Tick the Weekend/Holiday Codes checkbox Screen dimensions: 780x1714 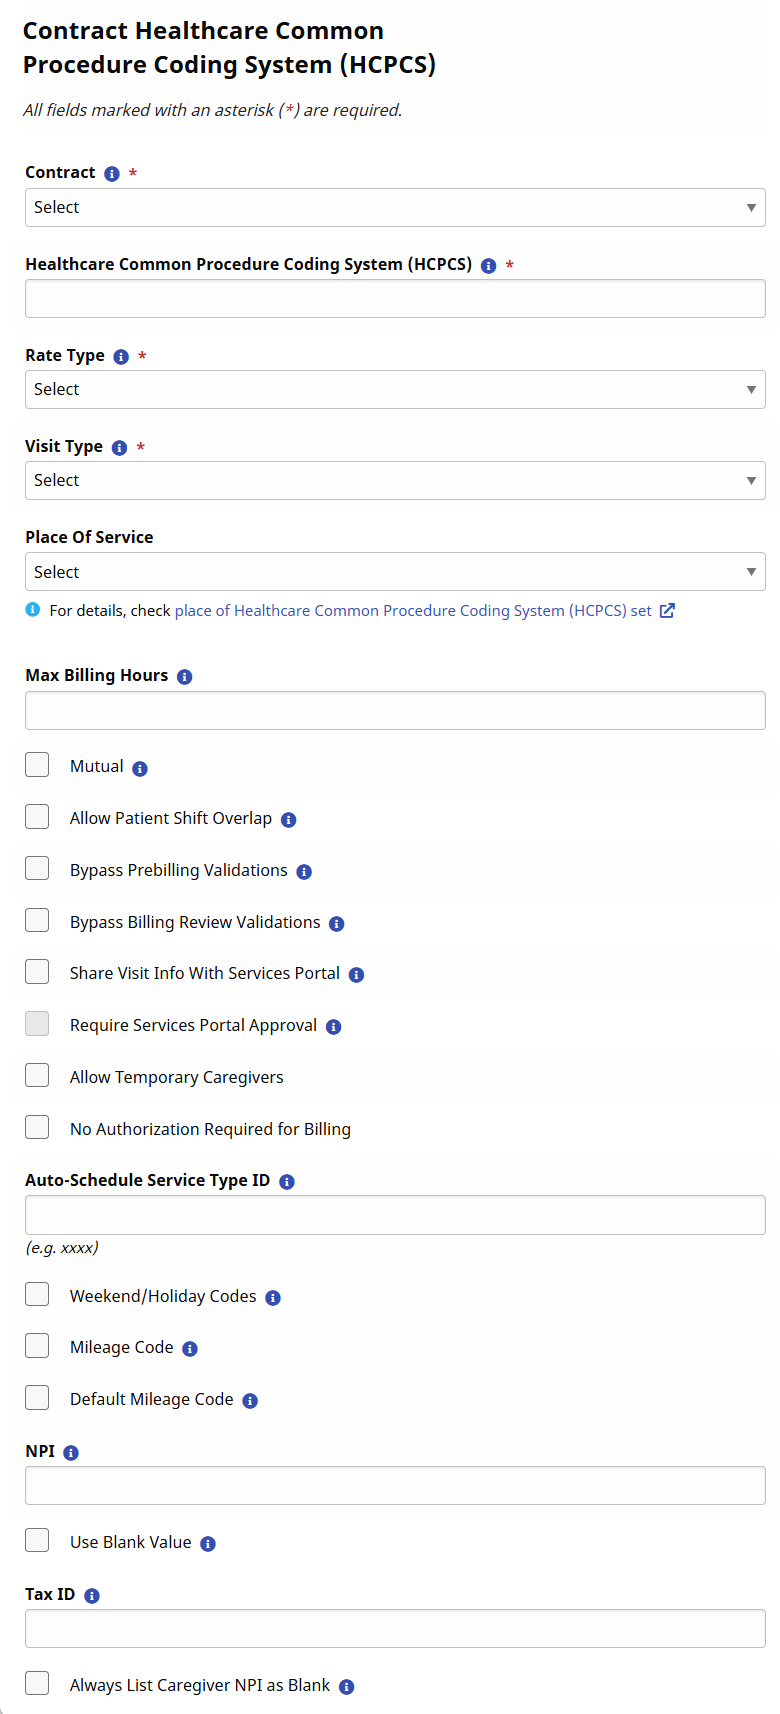(x=37, y=1294)
